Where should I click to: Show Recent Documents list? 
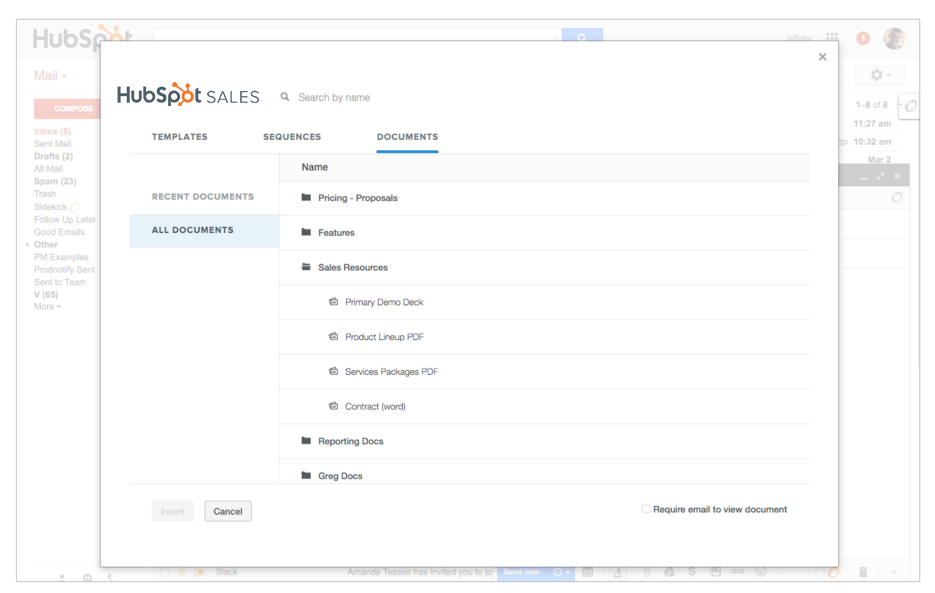tap(203, 196)
